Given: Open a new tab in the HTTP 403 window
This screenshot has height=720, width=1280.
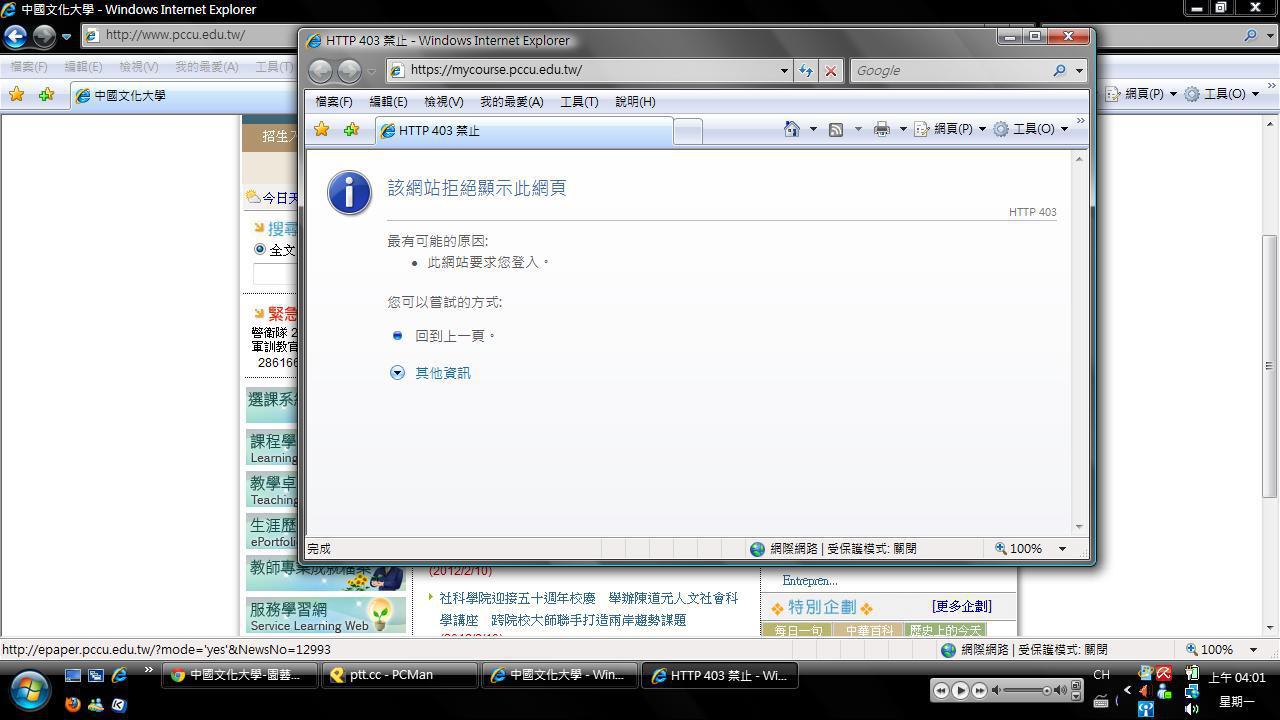Looking at the screenshot, I should pyautogui.click(x=688, y=131).
